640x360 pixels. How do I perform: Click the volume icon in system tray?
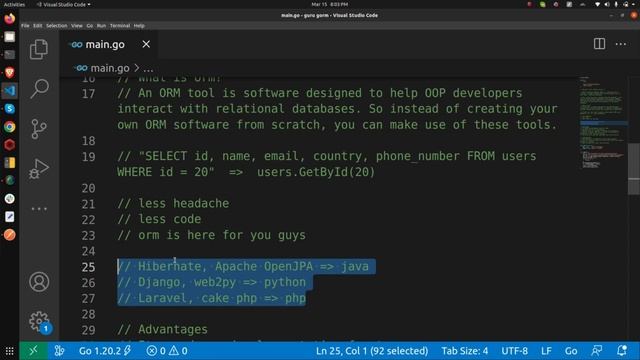pos(607,4)
